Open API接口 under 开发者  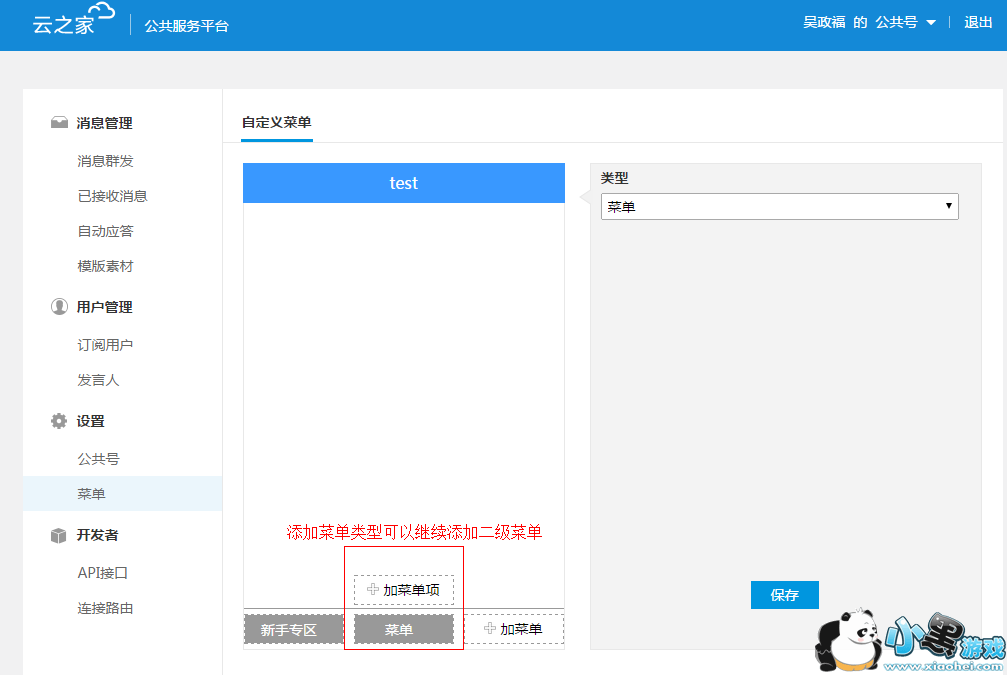[x=102, y=573]
